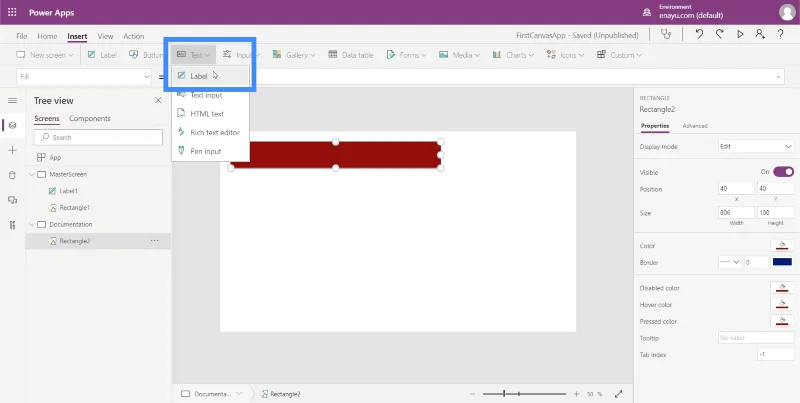Open the Hover color picker

(x=782, y=305)
